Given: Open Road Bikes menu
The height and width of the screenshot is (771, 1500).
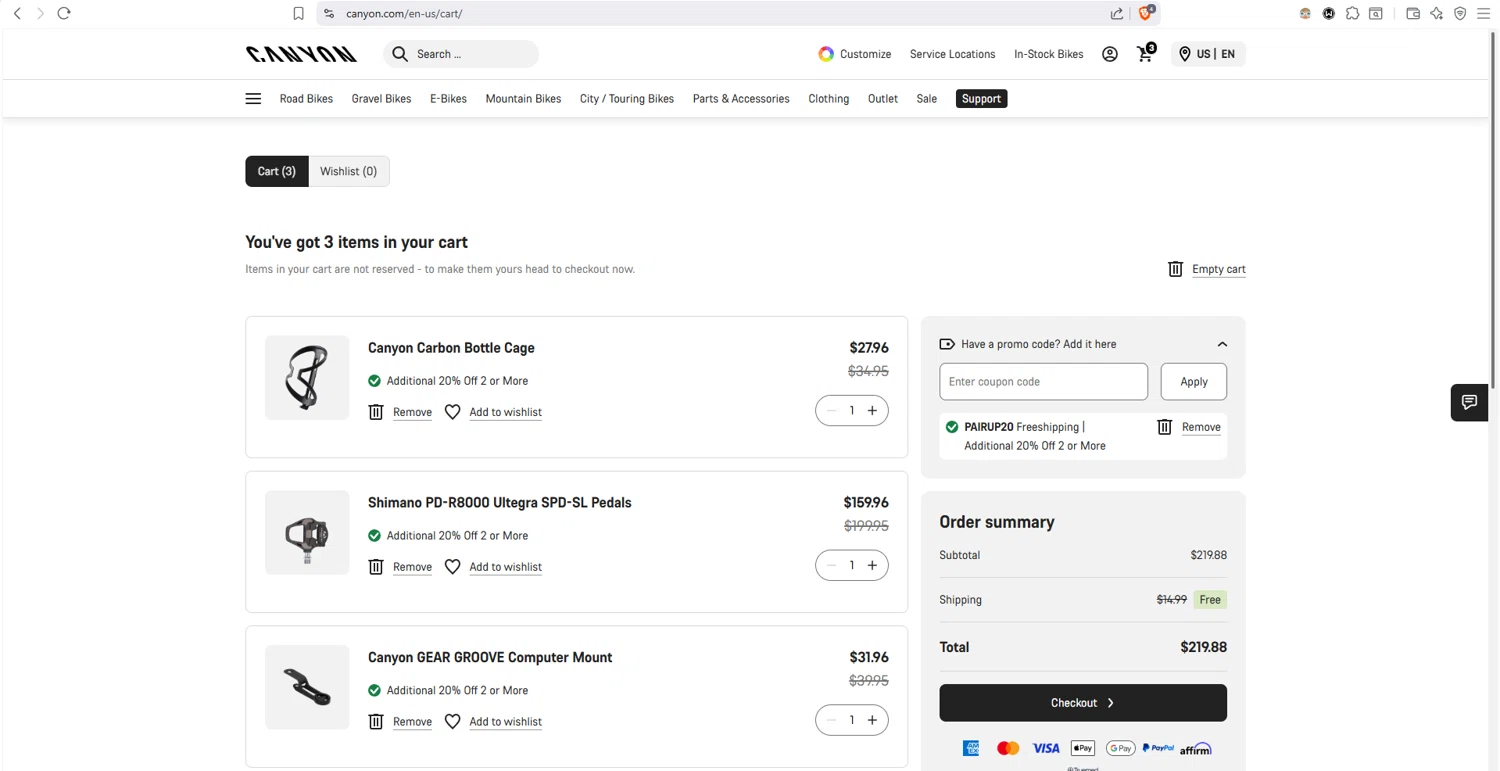Looking at the screenshot, I should [x=306, y=99].
